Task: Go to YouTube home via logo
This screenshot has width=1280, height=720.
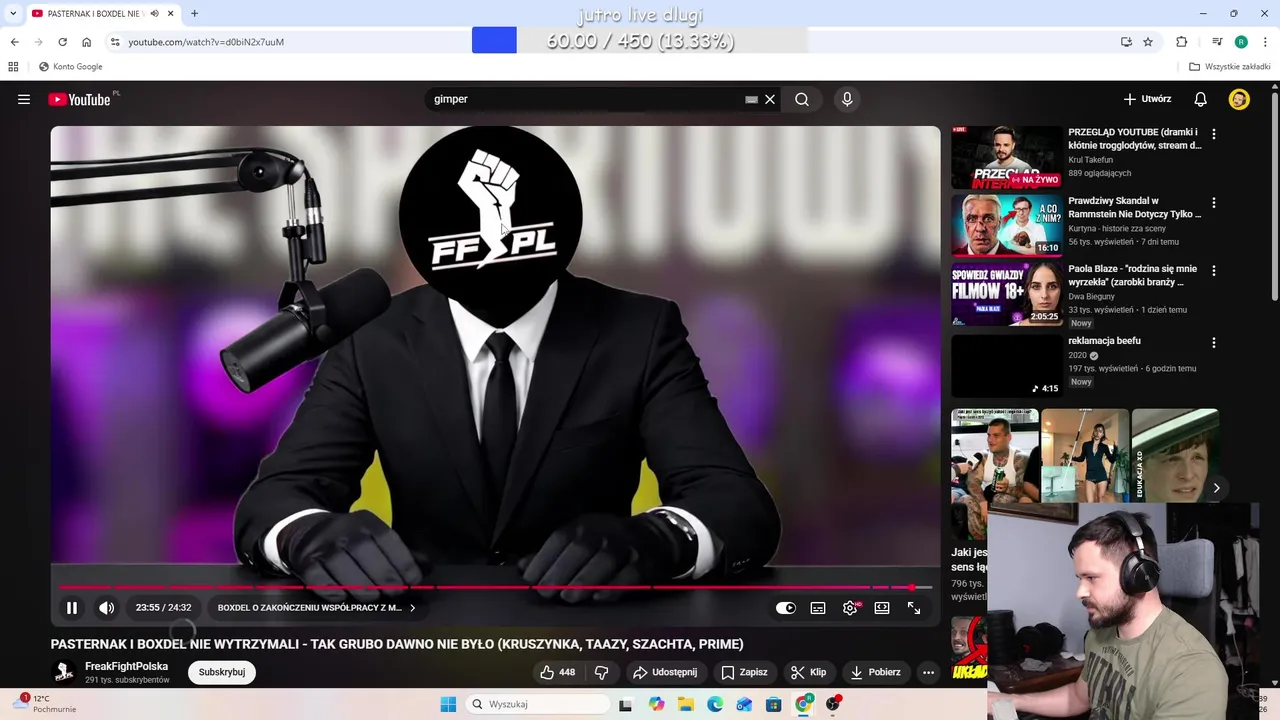Action: tap(79, 99)
